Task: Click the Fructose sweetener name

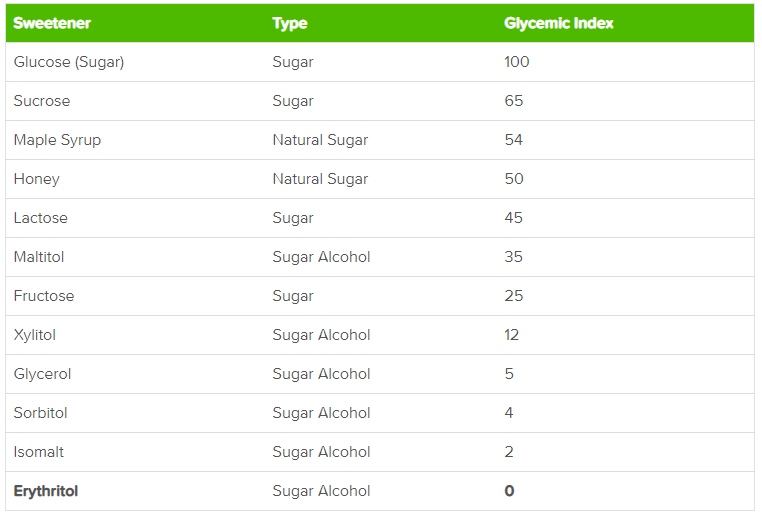Action: pyautogui.click(x=44, y=295)
